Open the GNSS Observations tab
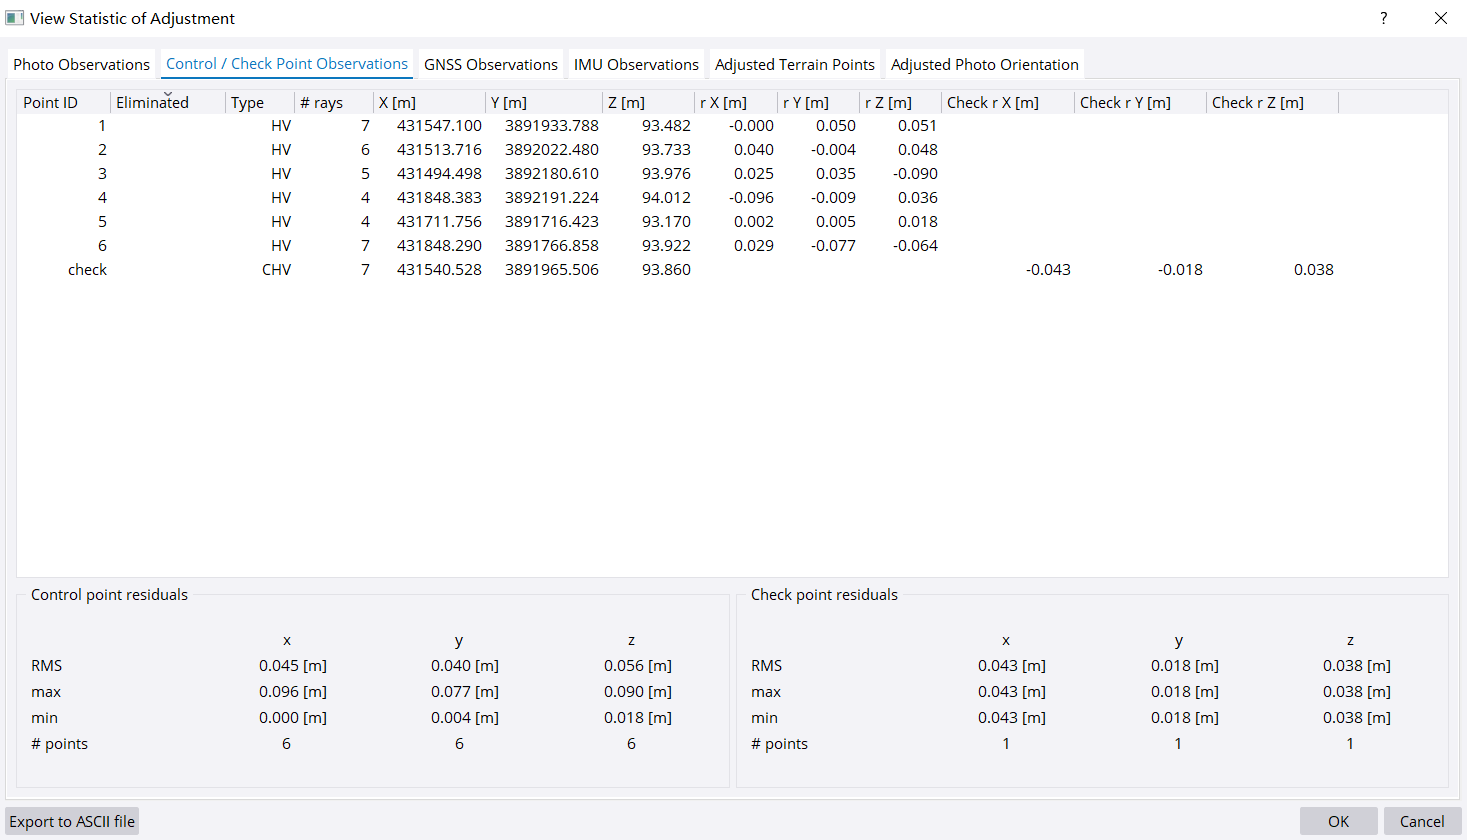 [490, 64]
